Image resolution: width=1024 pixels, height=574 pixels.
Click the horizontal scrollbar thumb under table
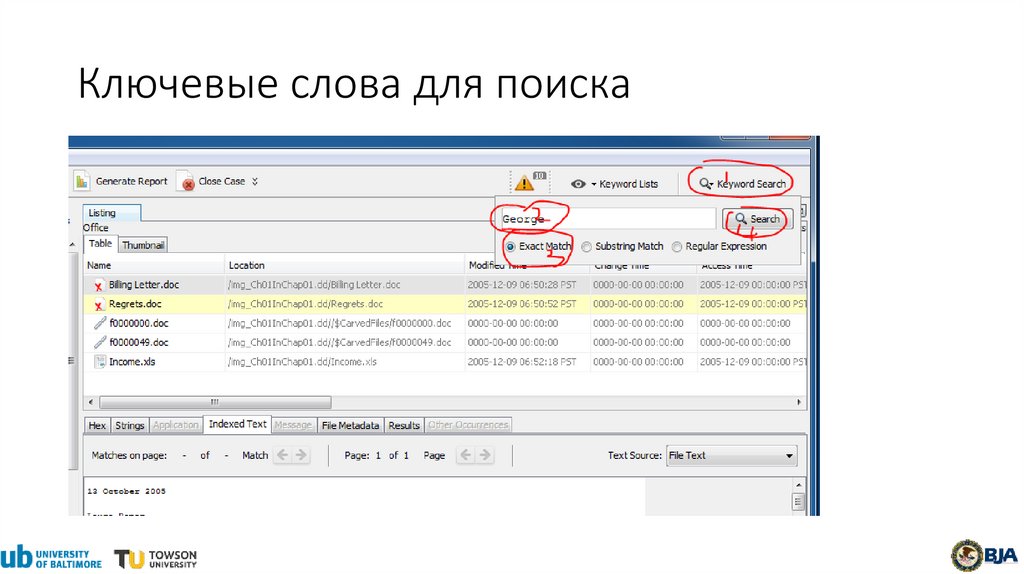(215, 402)
